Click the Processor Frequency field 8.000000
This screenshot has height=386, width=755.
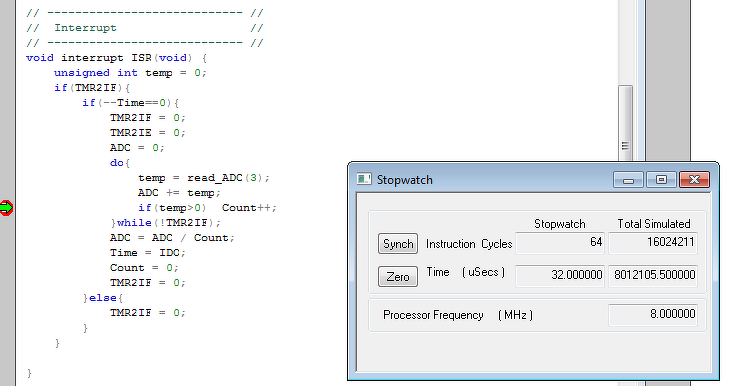(x=653, y=315)
